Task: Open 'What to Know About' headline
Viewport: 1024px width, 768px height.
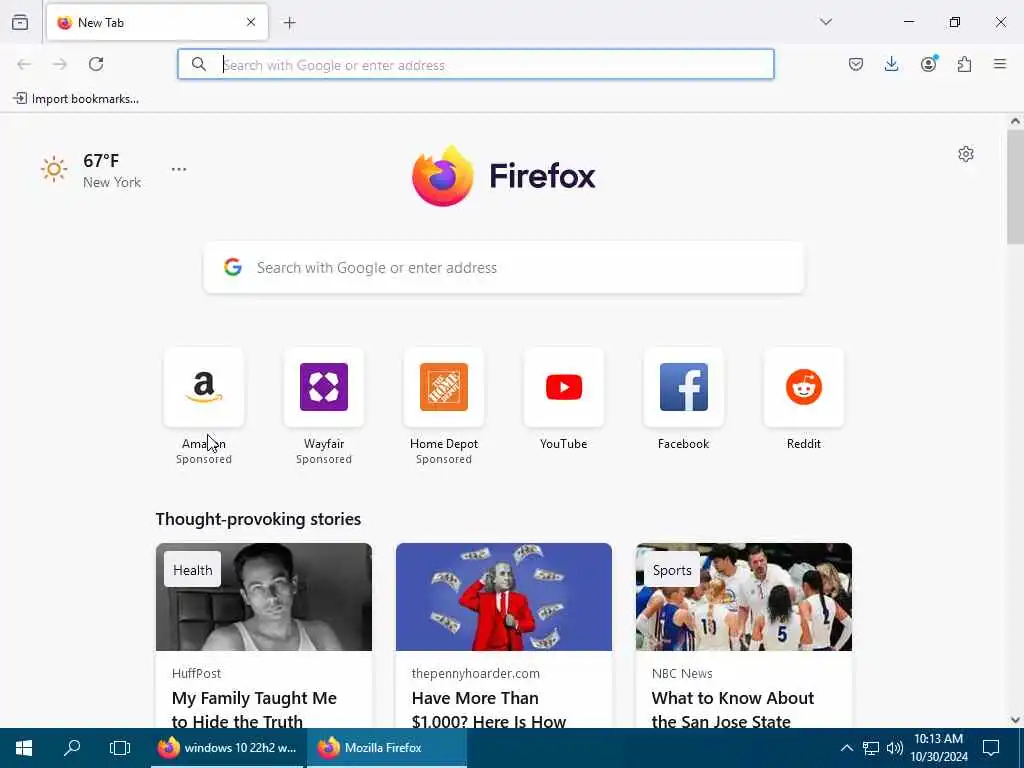Action: 733,709
